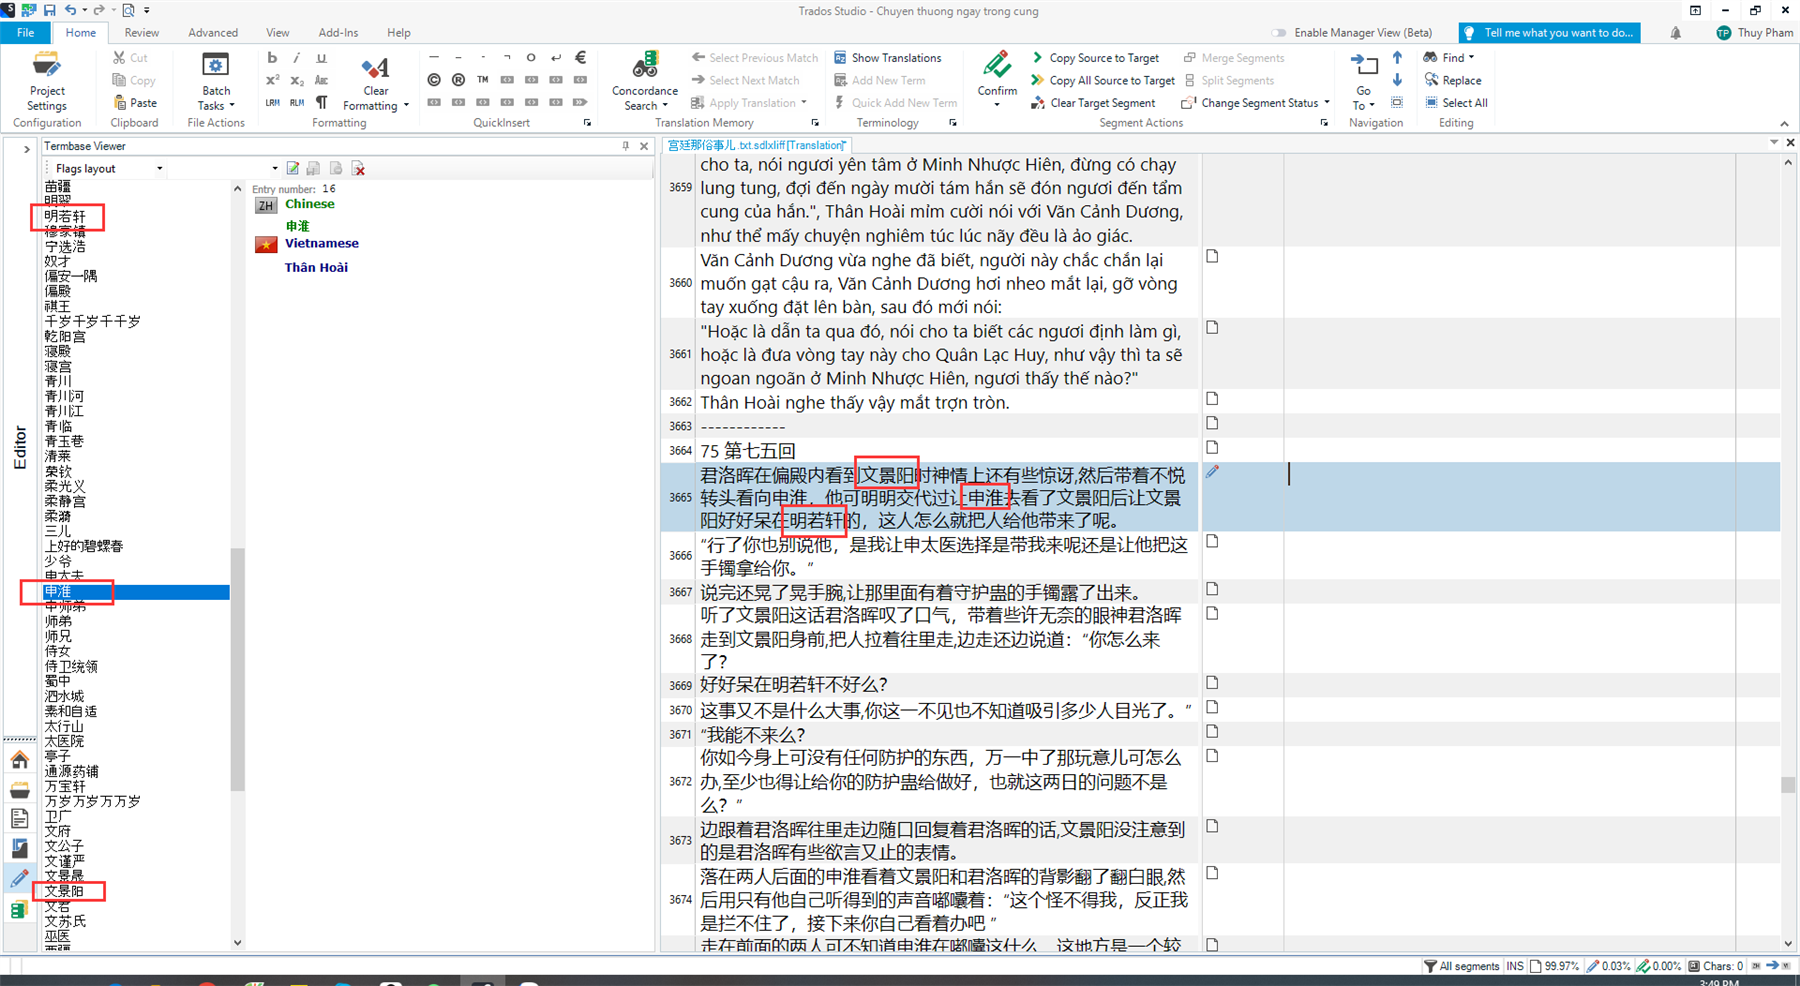
Task: Click Clear Target Segment
Action: pos(1093,102)
